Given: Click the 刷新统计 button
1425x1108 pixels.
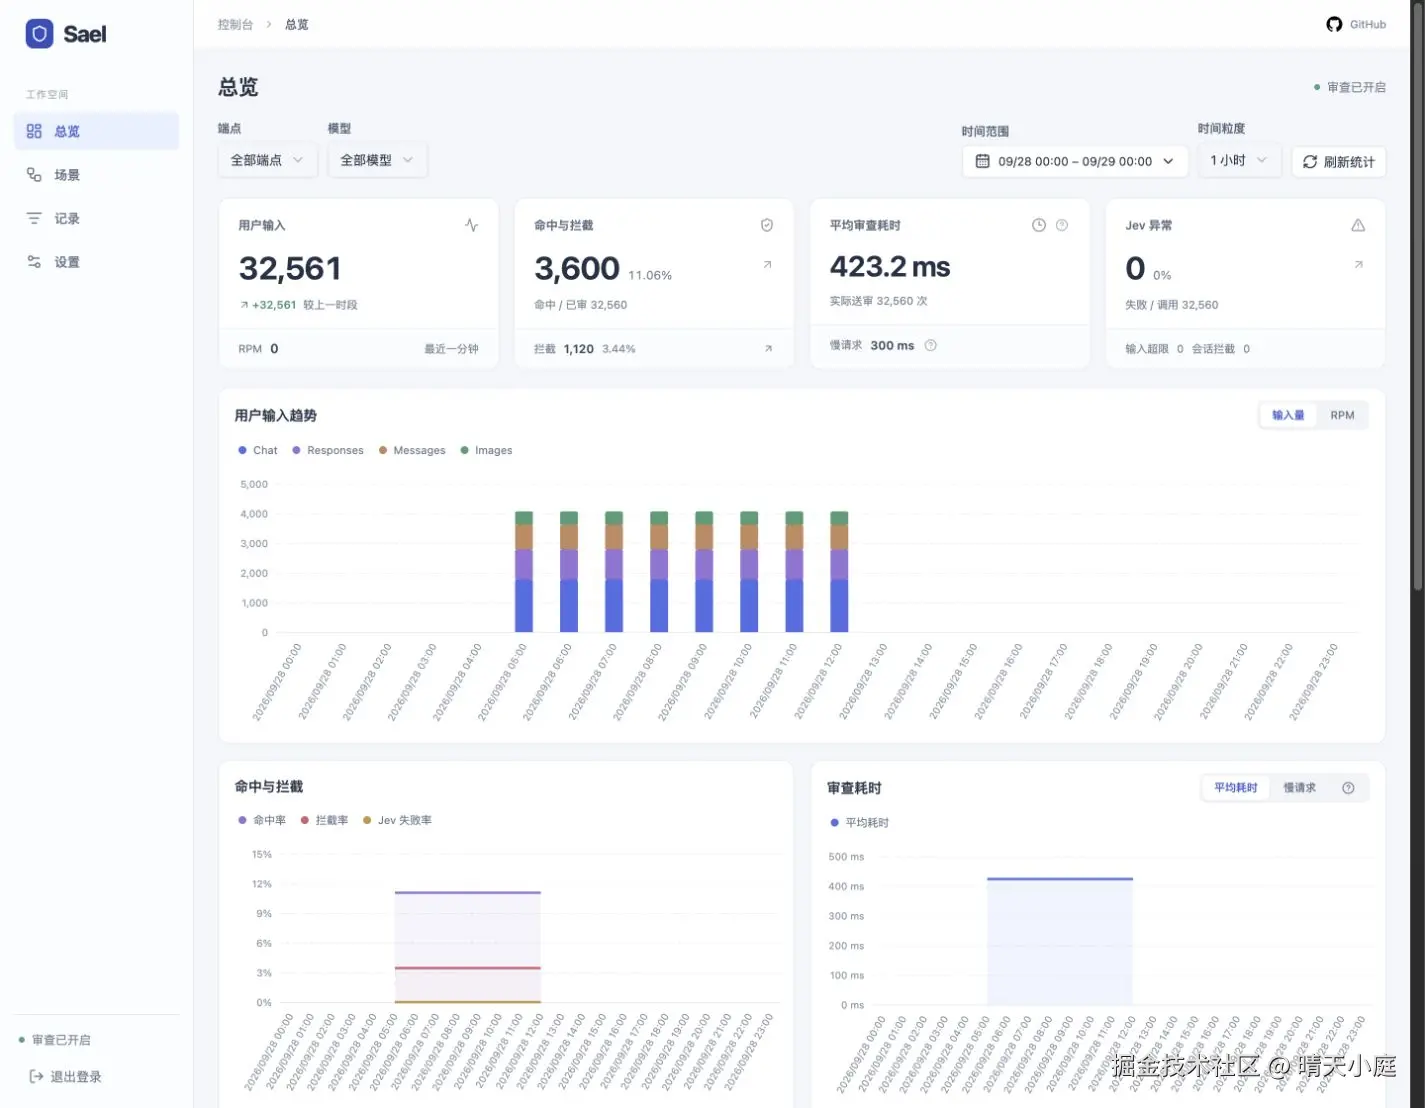Looking at the screenshot, I should 1339,161.
